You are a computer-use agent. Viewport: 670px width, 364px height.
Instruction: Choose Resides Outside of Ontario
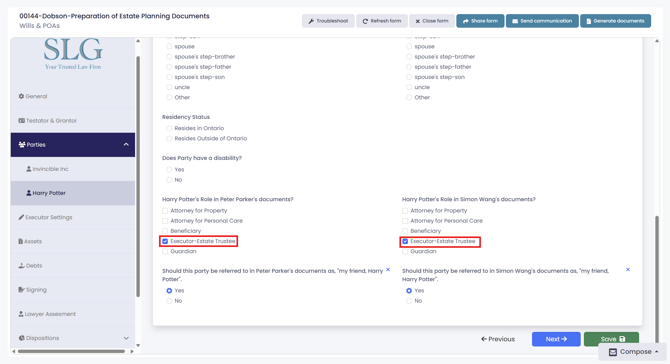point(169,138)
